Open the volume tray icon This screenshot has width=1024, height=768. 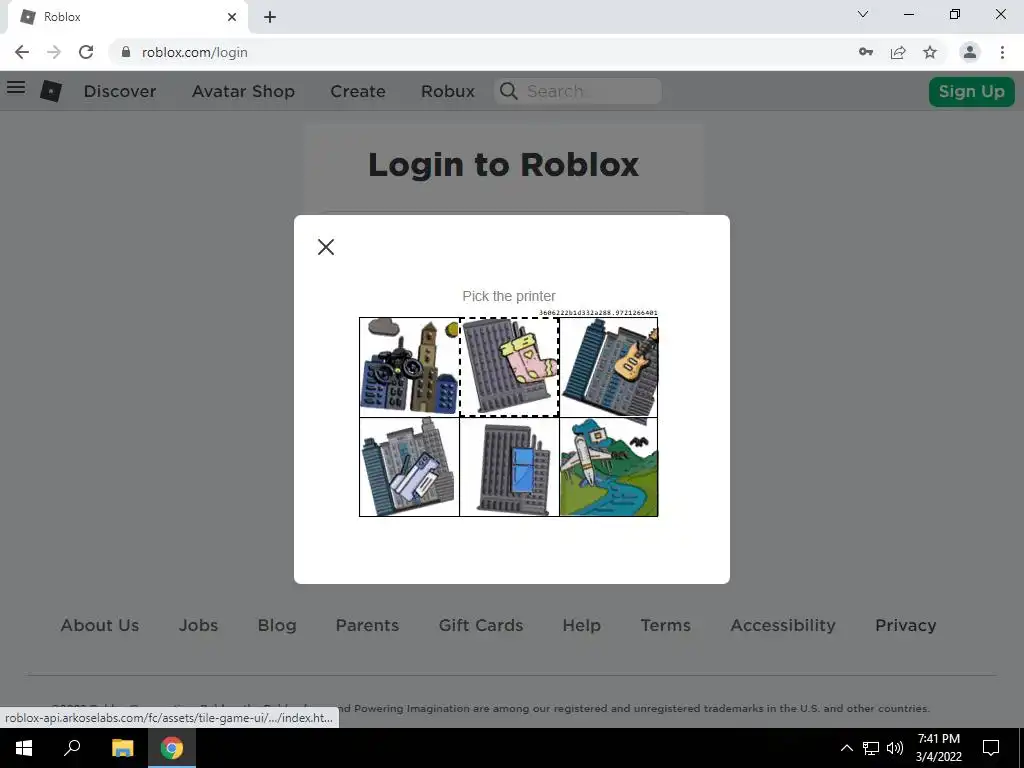click(x=895, y=748)
